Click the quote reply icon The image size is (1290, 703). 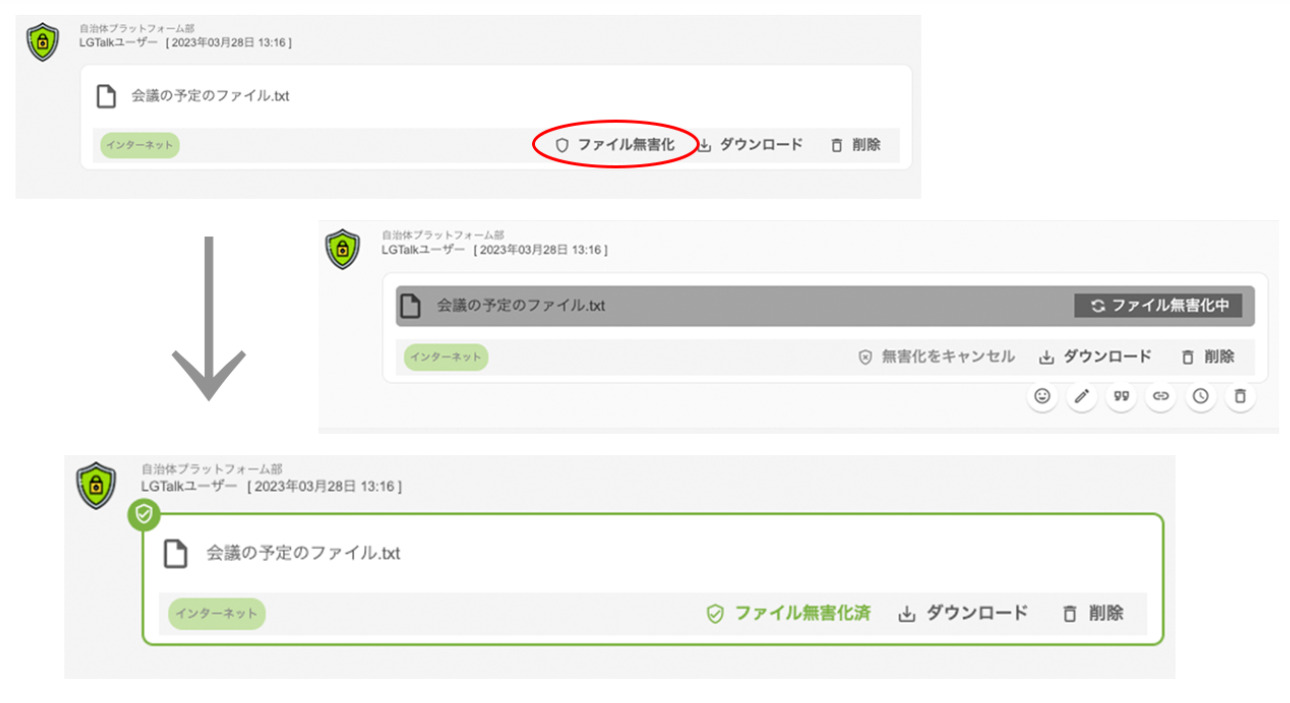(x=1121, y=397)
